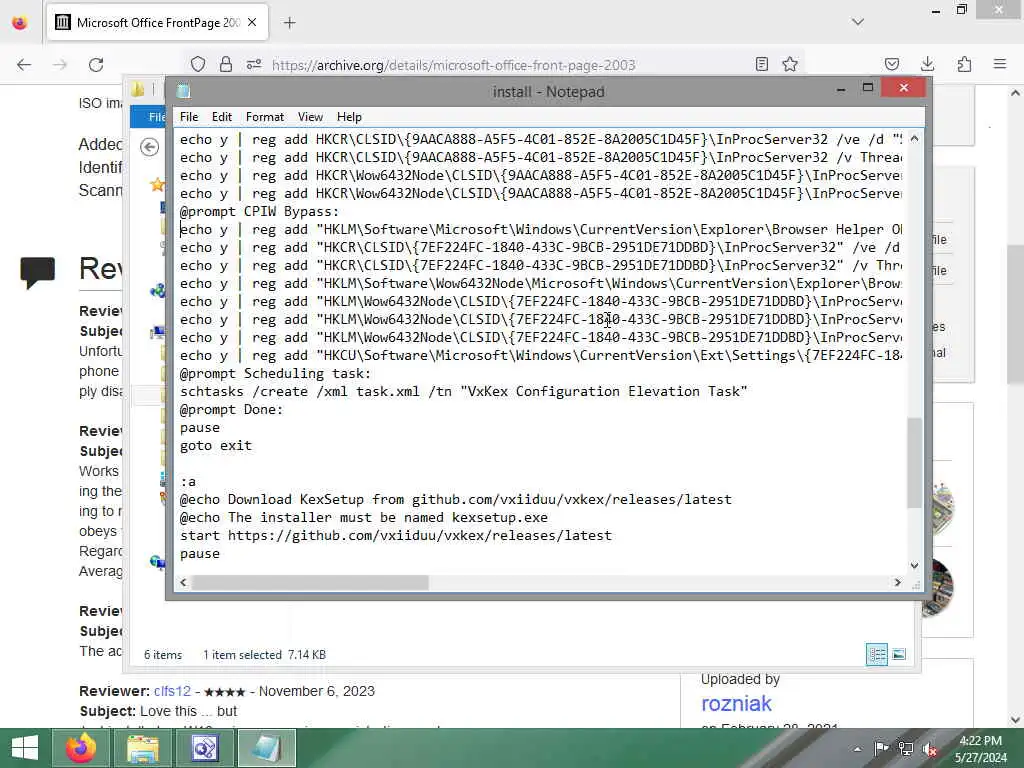The height and width of the screenshot is (768, 1024).
Task: Click '1 item selected 7.14 KB' status text
Action: point(264,654)
